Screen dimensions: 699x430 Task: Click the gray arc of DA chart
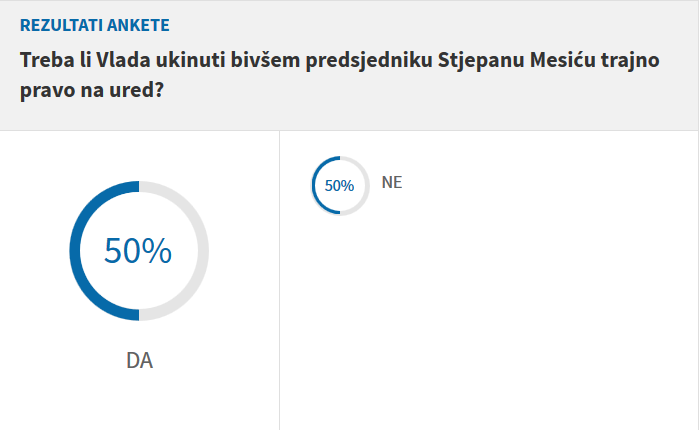pyautogui.click(x=203, y=251)
